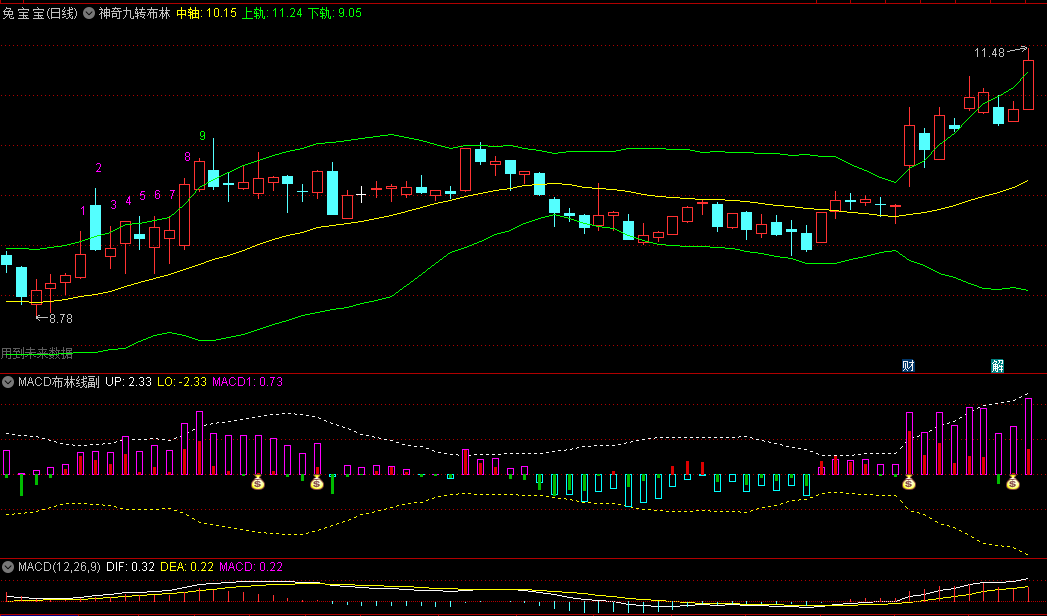
Task: Click the rightmost money bag signal icon
Action: point(1013,482)
